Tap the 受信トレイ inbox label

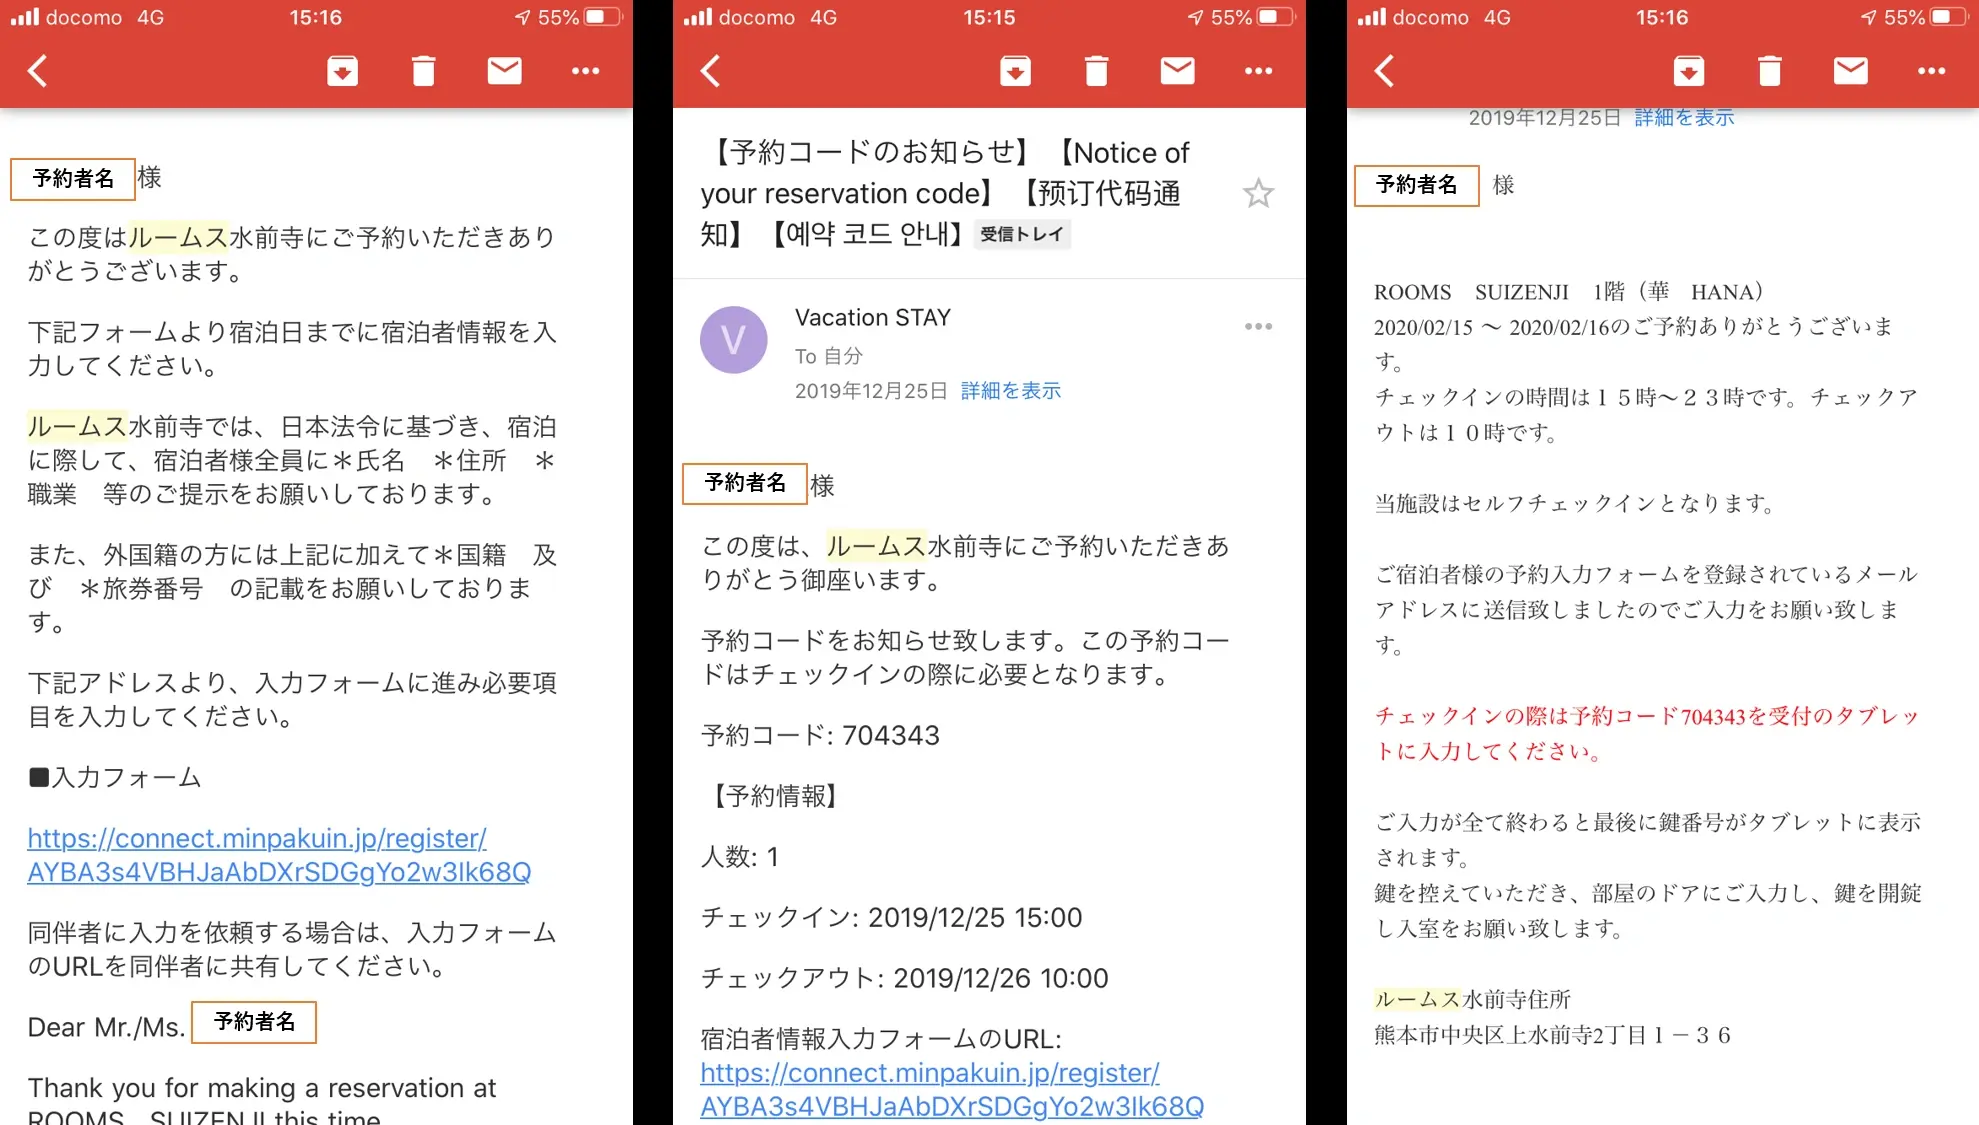(1021, 234)
